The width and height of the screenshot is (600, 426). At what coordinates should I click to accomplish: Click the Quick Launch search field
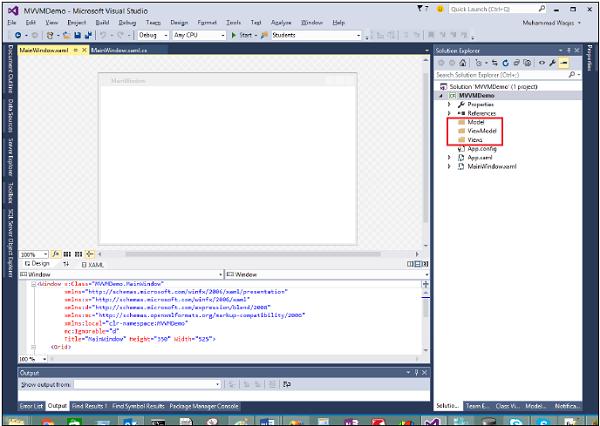pyautogui.click(x=490, y=8)
